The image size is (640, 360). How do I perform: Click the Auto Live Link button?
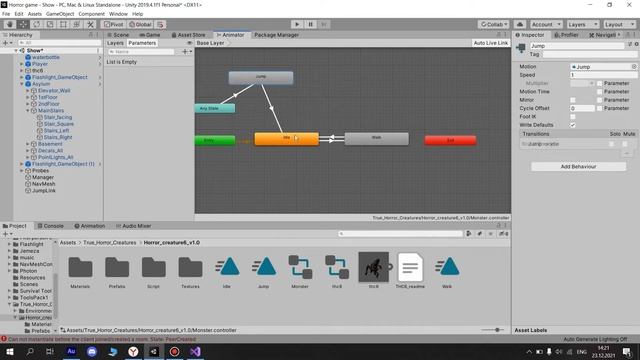click(x=491, y=43)
